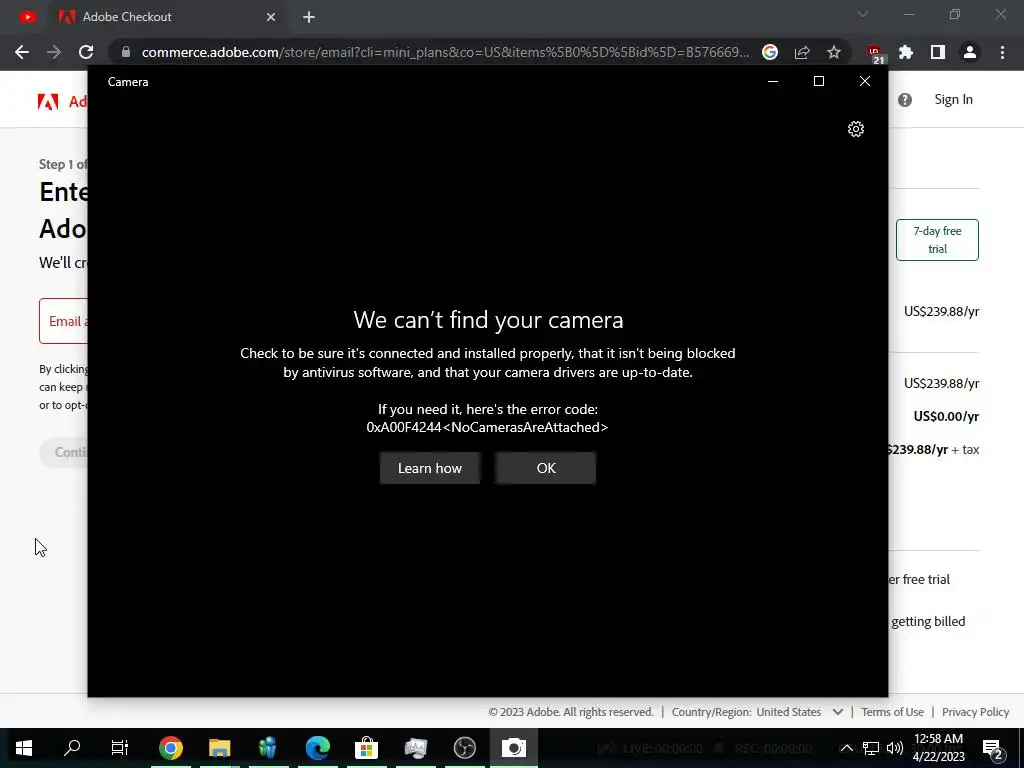This screenshot has width=1024, height=768.
Task: Open Chrome three-dot menu
Action: pyautogui.click(x=1002, y=52)
